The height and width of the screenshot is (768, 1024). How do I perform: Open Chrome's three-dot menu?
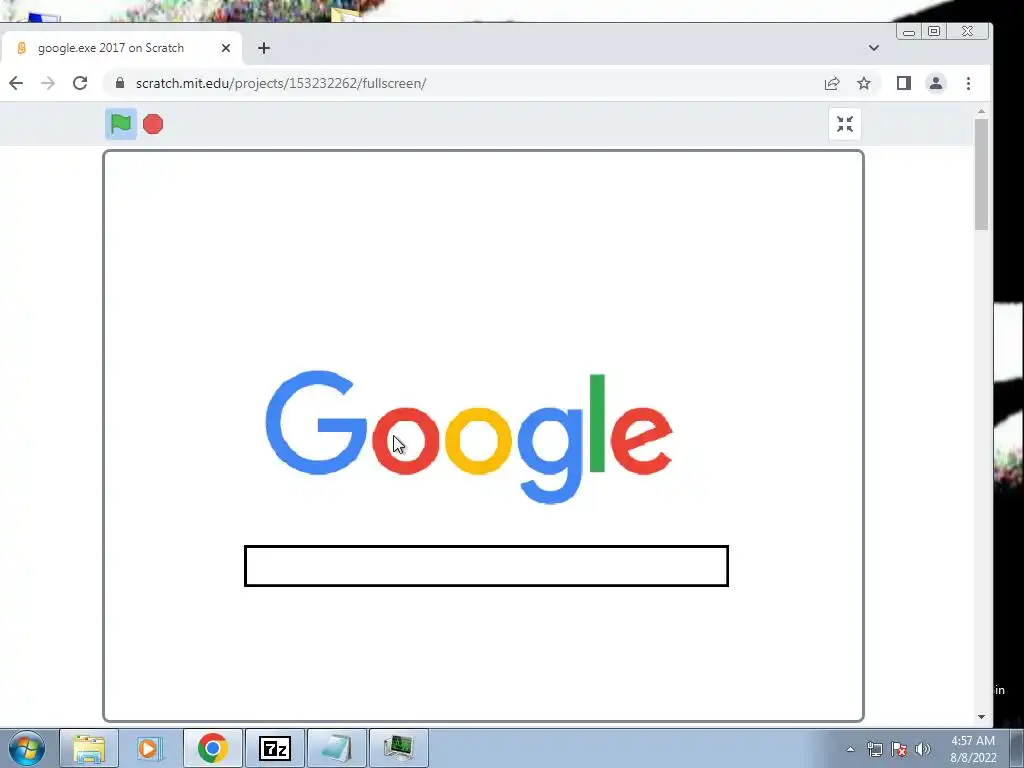[968, 83]
